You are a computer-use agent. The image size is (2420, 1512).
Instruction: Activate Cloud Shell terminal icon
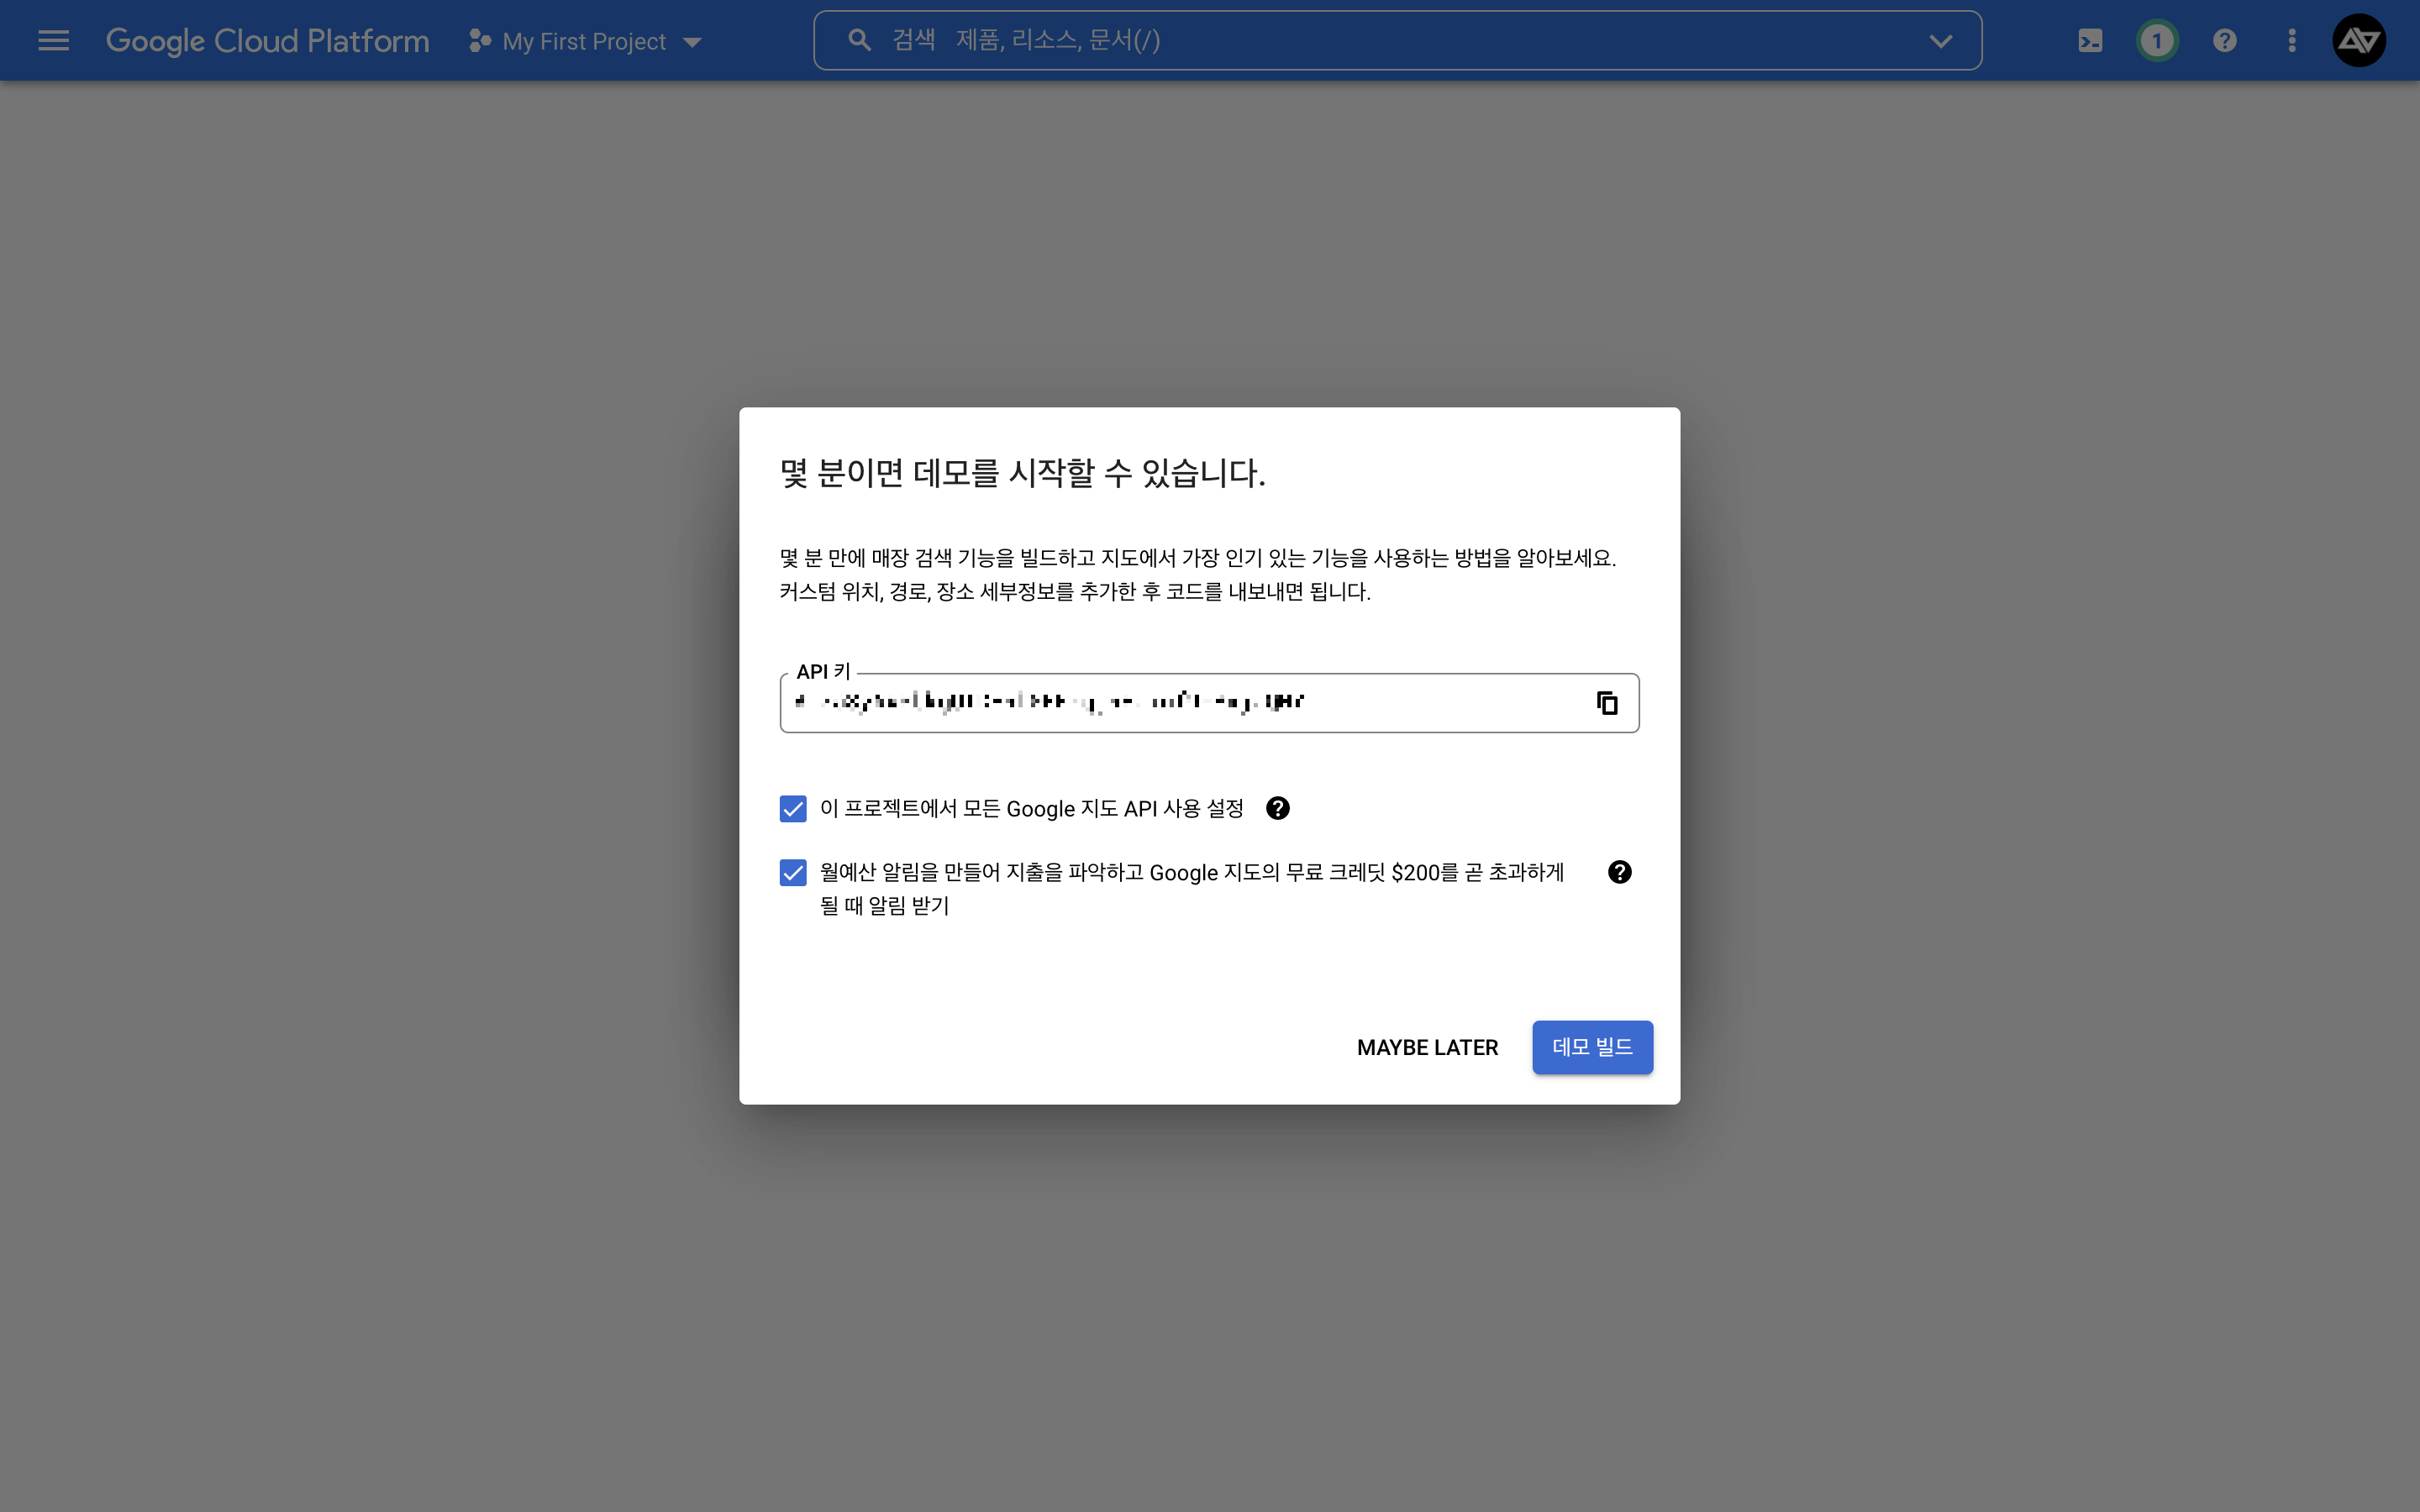(2090, 41)
